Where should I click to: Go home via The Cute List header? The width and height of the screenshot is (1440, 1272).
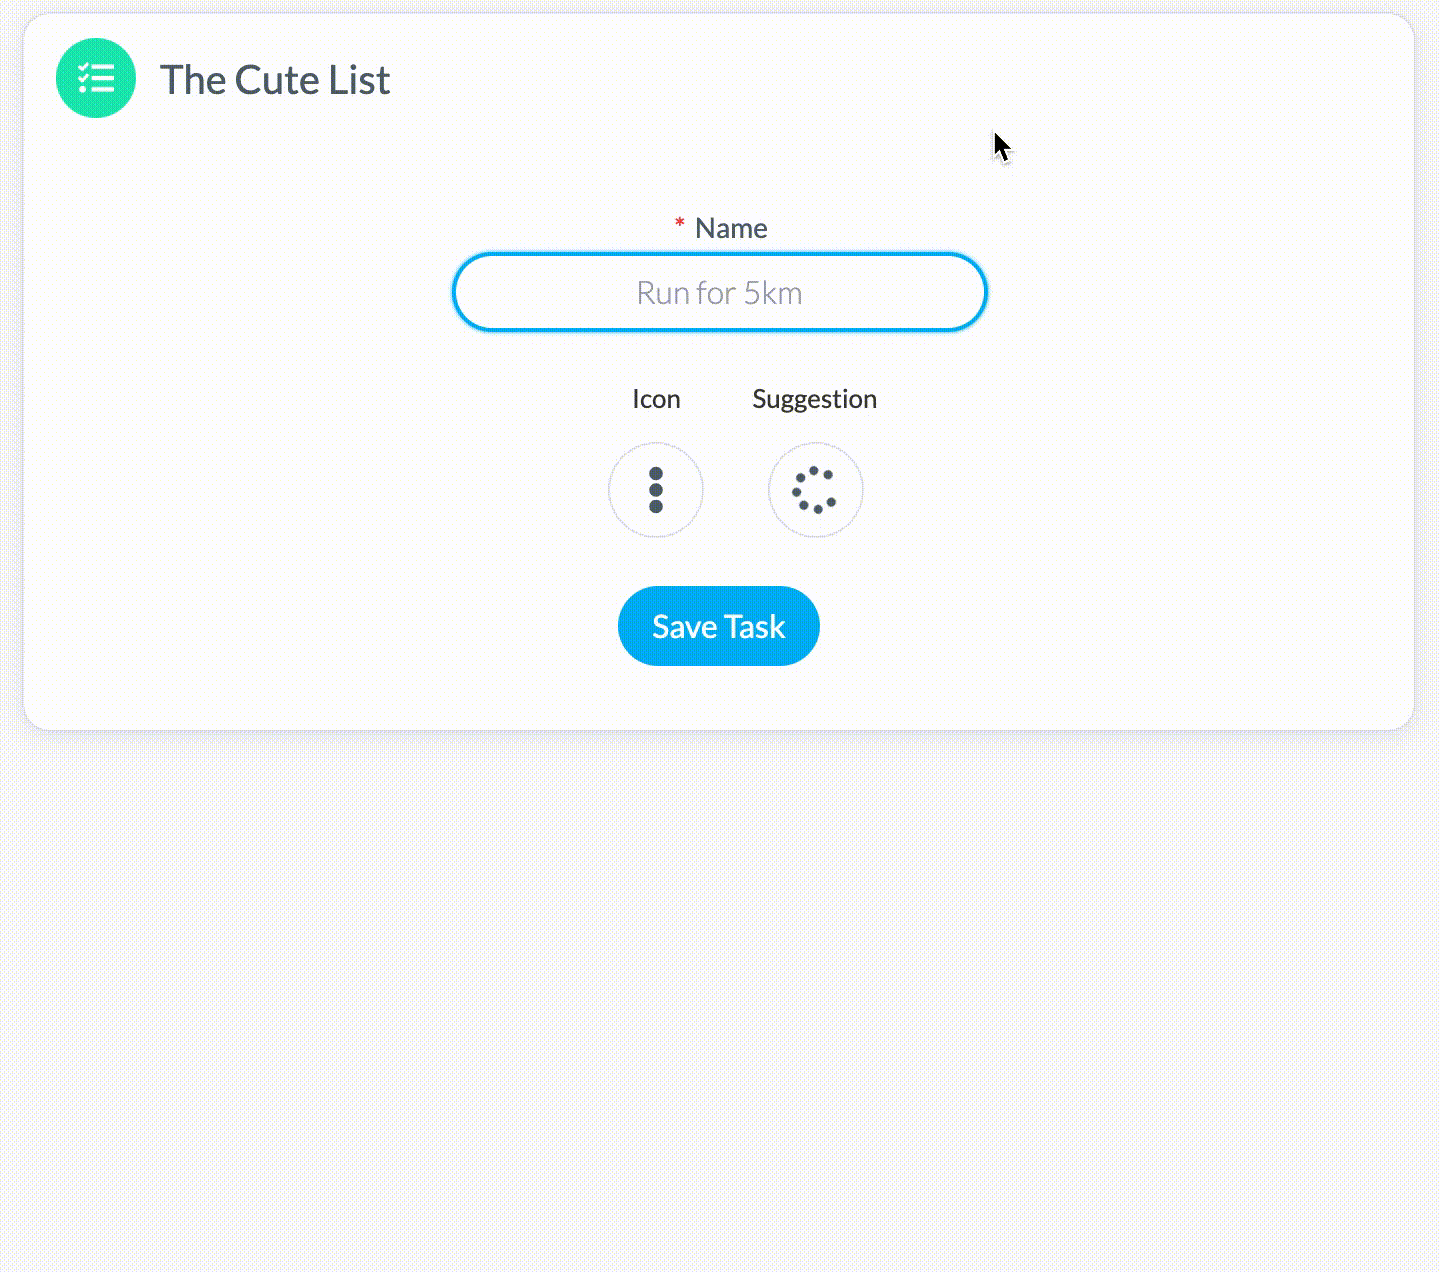[275, 80]
